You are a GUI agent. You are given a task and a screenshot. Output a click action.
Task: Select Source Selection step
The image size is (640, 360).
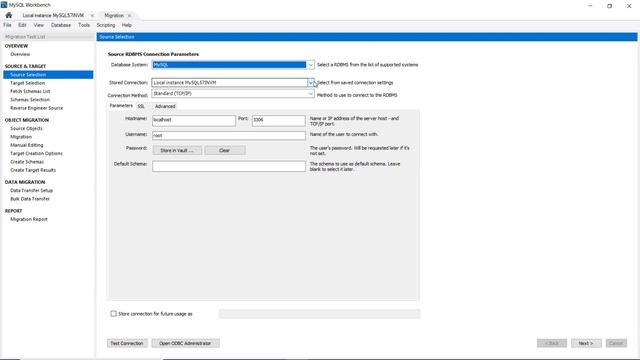(48, 75)
